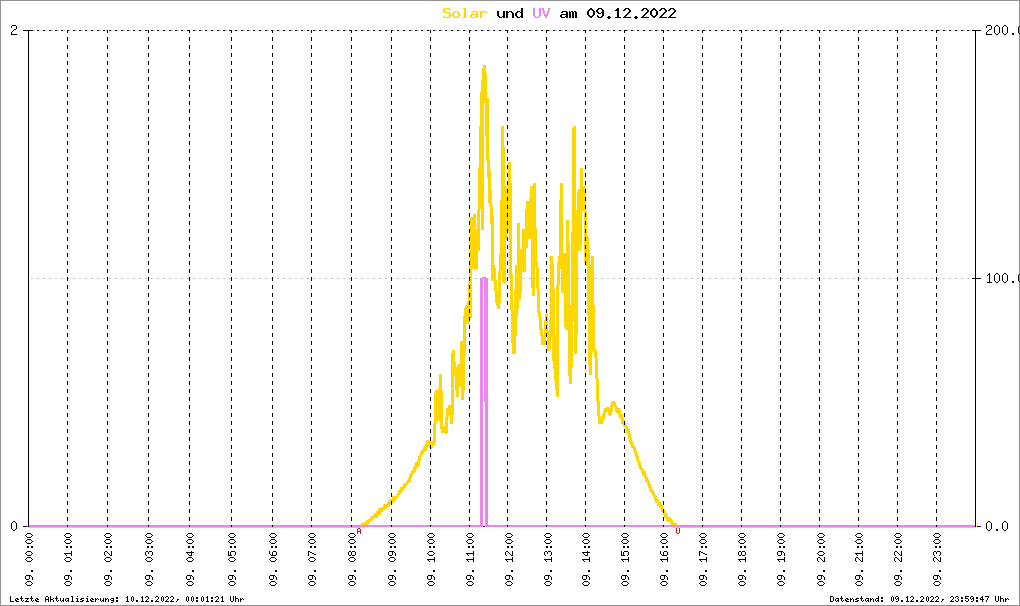The height and width of the screenshot is (606, 1020).
Task: Click the '09. 04:00' time axis label
Action: tap(190, 559)
